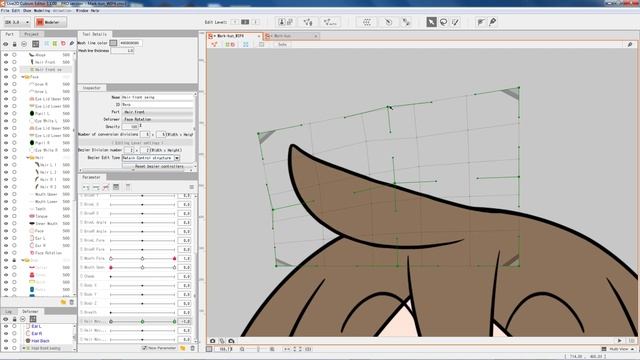Click the green grid icon in Part panel header
Screen dimensions: 640x360
pos(55,43)
